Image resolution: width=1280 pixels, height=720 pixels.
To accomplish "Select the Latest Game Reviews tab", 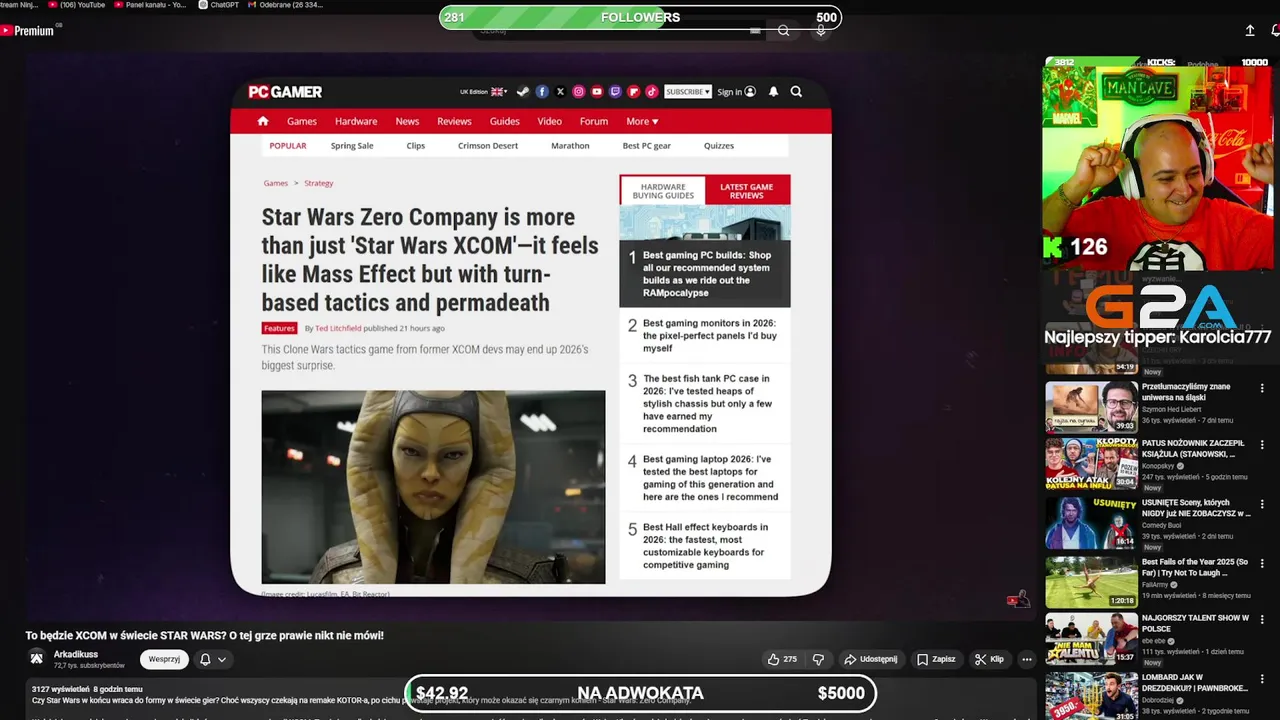I will [747, 191].
